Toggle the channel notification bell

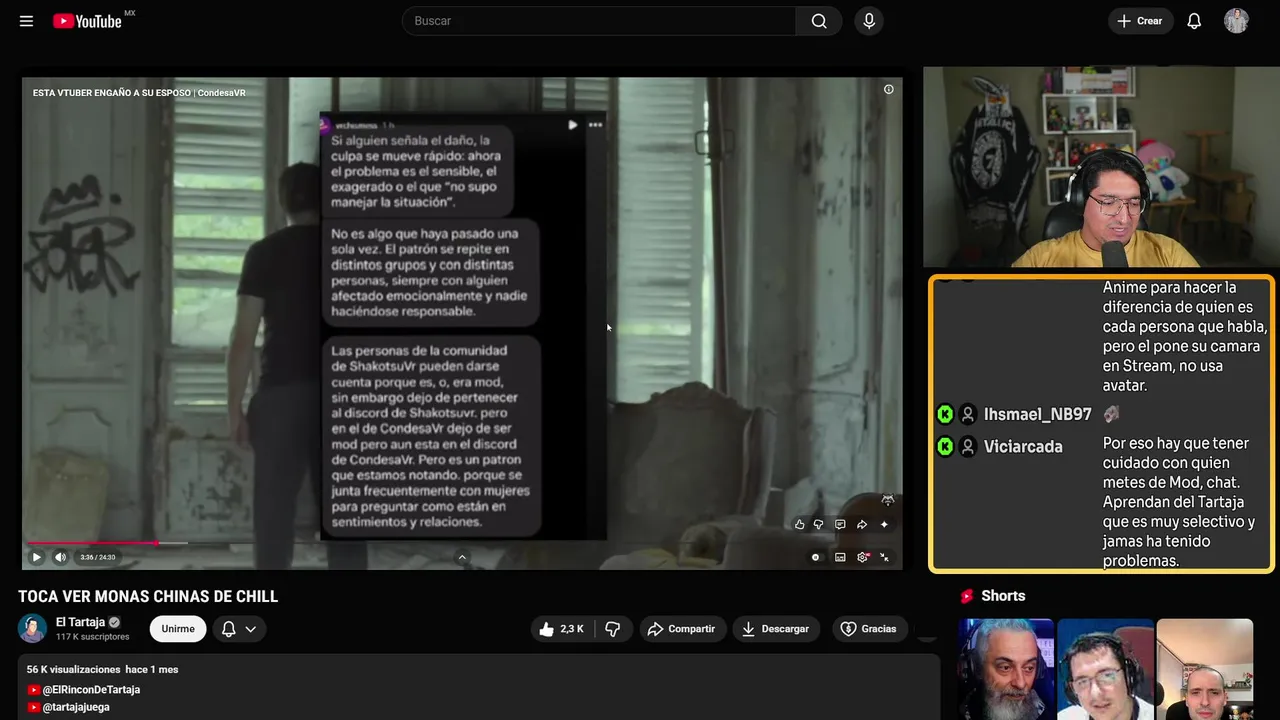tap(228, 629)
